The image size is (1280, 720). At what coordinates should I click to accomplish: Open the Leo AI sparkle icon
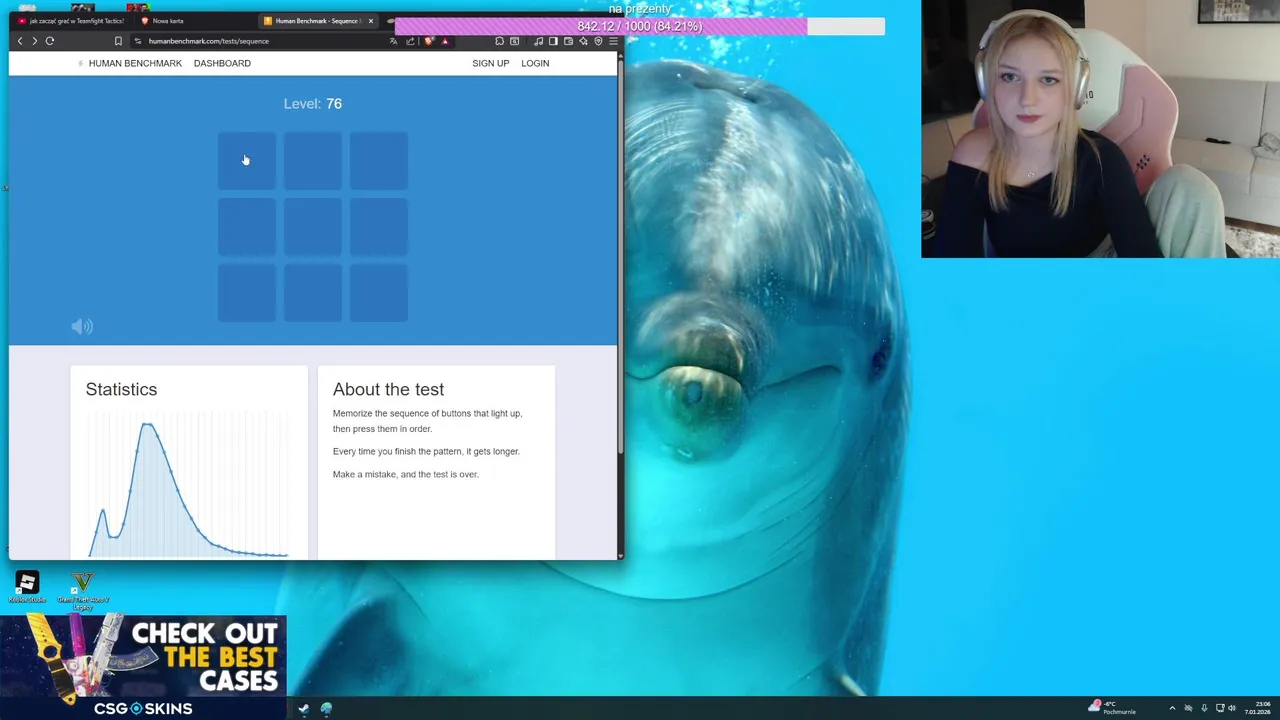pos(583,41)
